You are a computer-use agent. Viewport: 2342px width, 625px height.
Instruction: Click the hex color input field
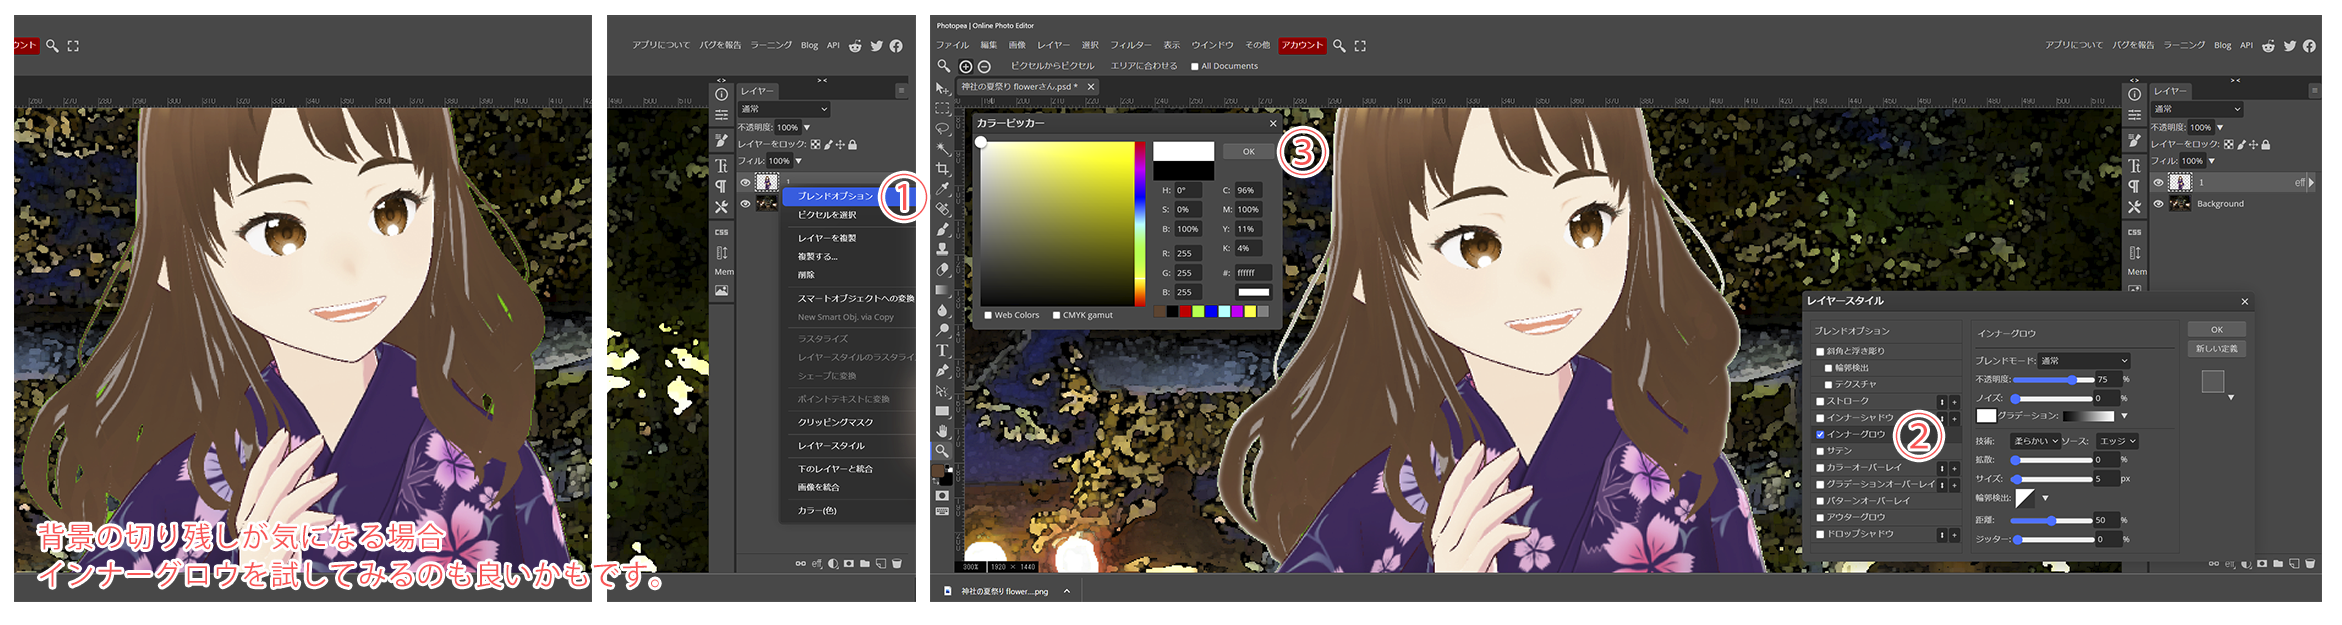(1252, 273)
